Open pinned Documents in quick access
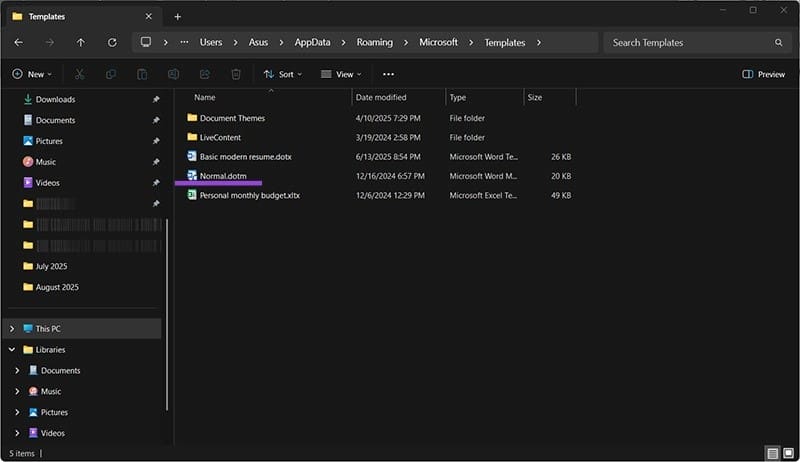 (55, 120)
